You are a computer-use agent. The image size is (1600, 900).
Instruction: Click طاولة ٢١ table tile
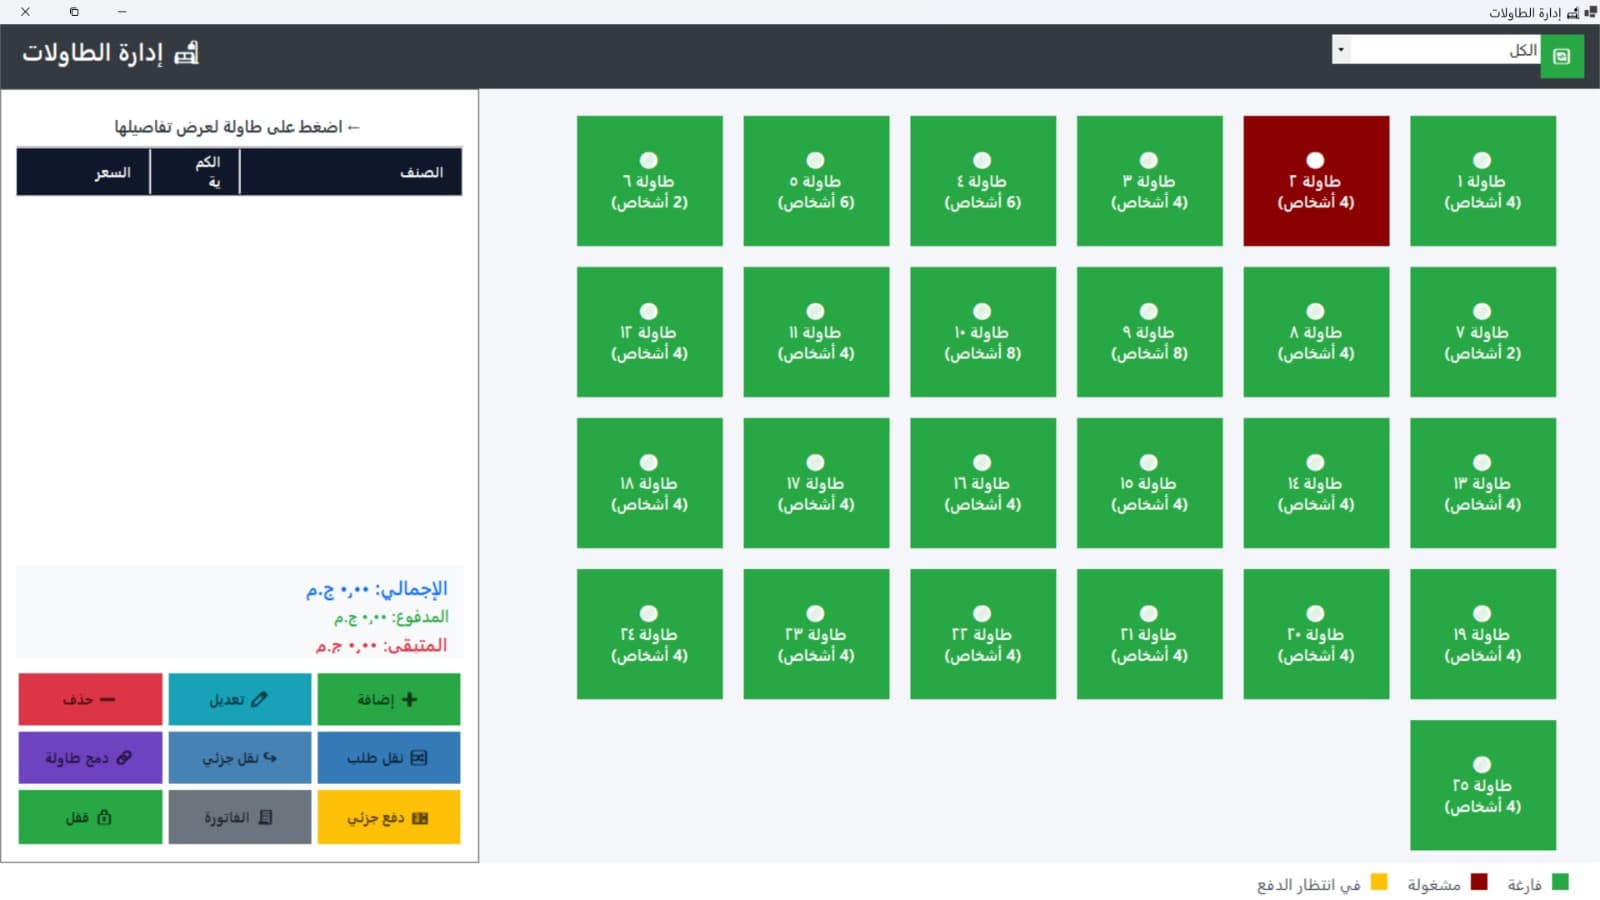1150,634
